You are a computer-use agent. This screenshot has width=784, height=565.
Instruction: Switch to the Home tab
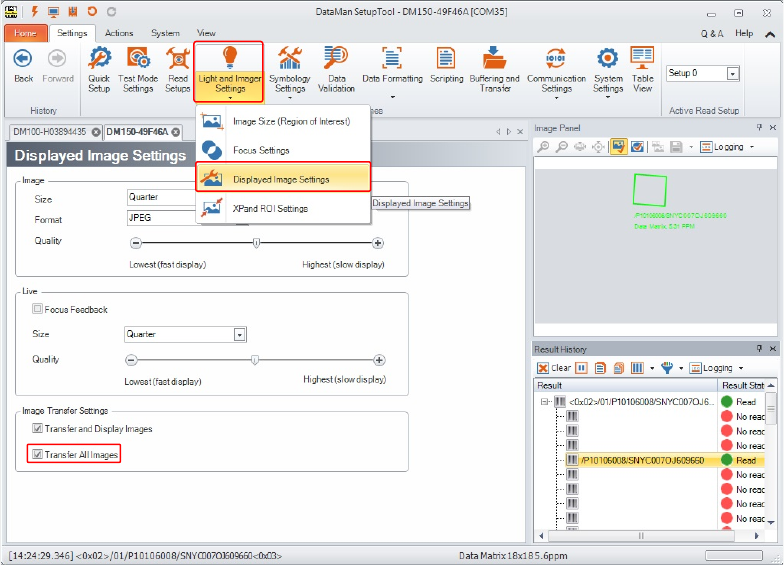coord(26,33)
